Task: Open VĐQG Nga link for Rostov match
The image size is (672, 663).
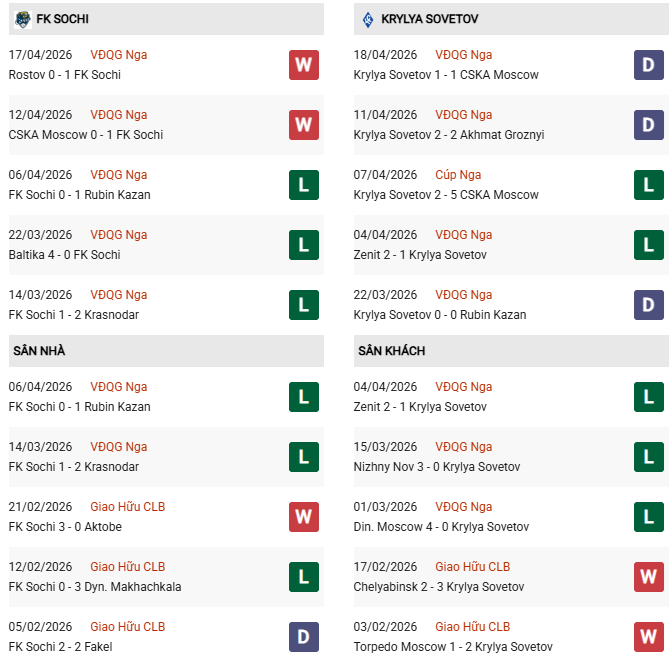Action: point(118,55)
